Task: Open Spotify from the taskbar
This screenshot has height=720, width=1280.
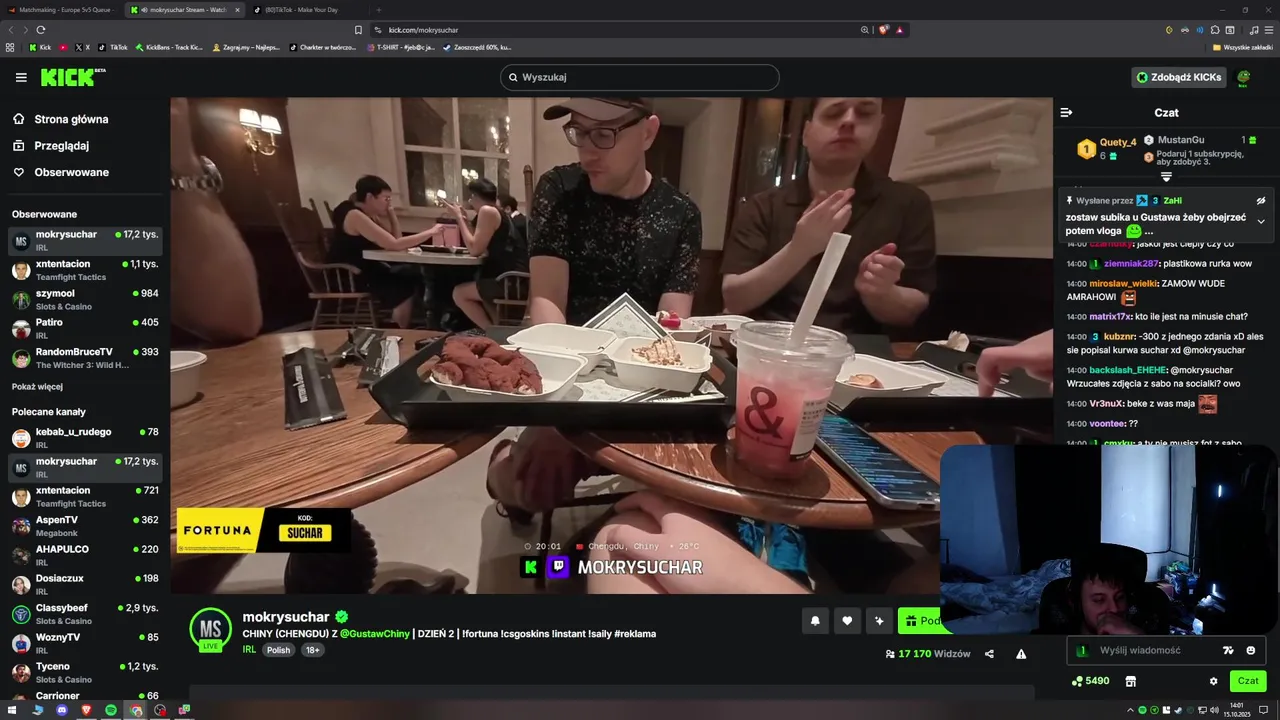Action: tap(110, 710)
